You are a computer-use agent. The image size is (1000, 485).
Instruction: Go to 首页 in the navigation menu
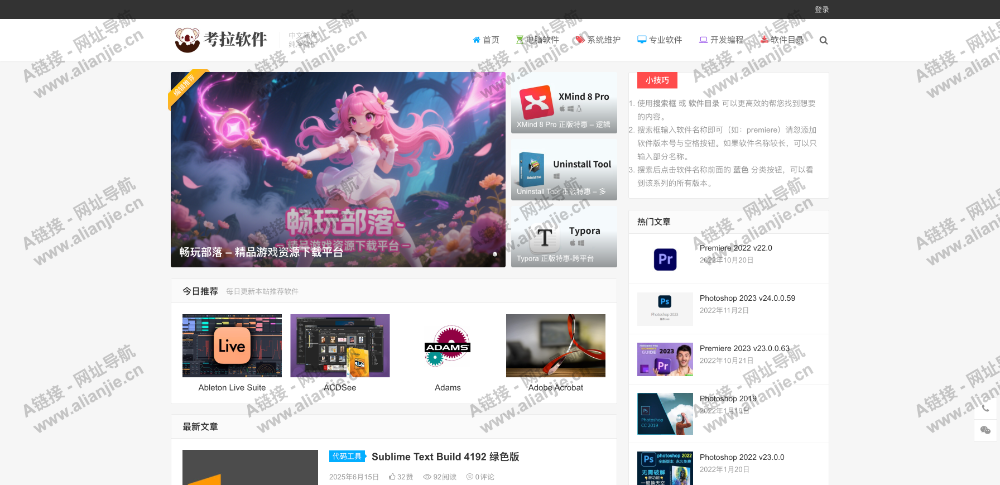(x=491, y=40)
